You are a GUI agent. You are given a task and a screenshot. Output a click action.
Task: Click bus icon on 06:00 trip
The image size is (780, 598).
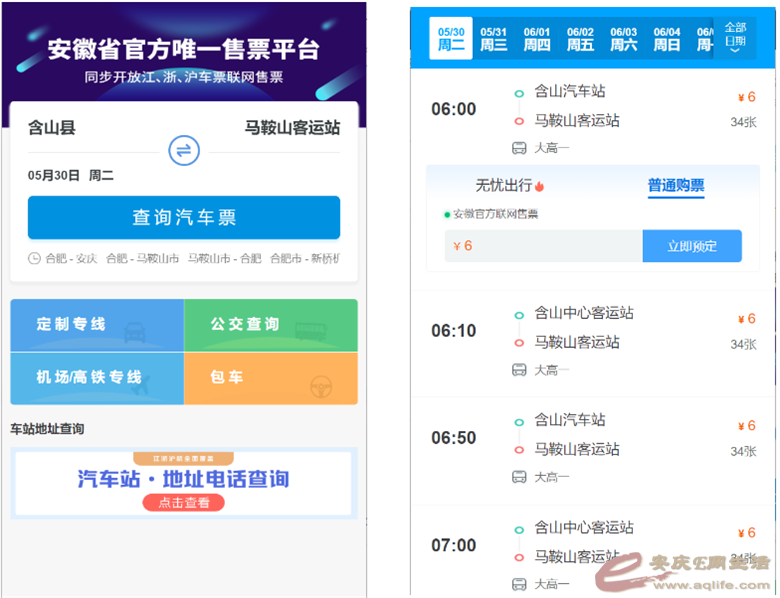519,149
